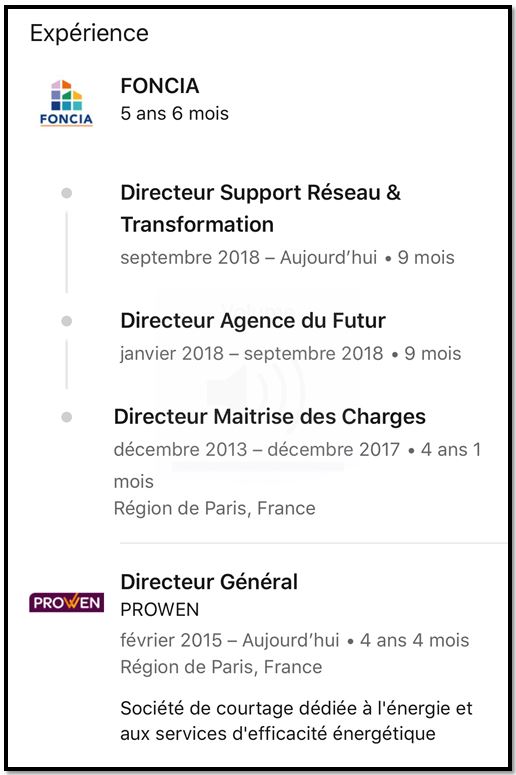This screenshot has height=775, width=516.
Task: Click the décembre 2013 – décembre 2017 dates
Action: coord(257,449)
